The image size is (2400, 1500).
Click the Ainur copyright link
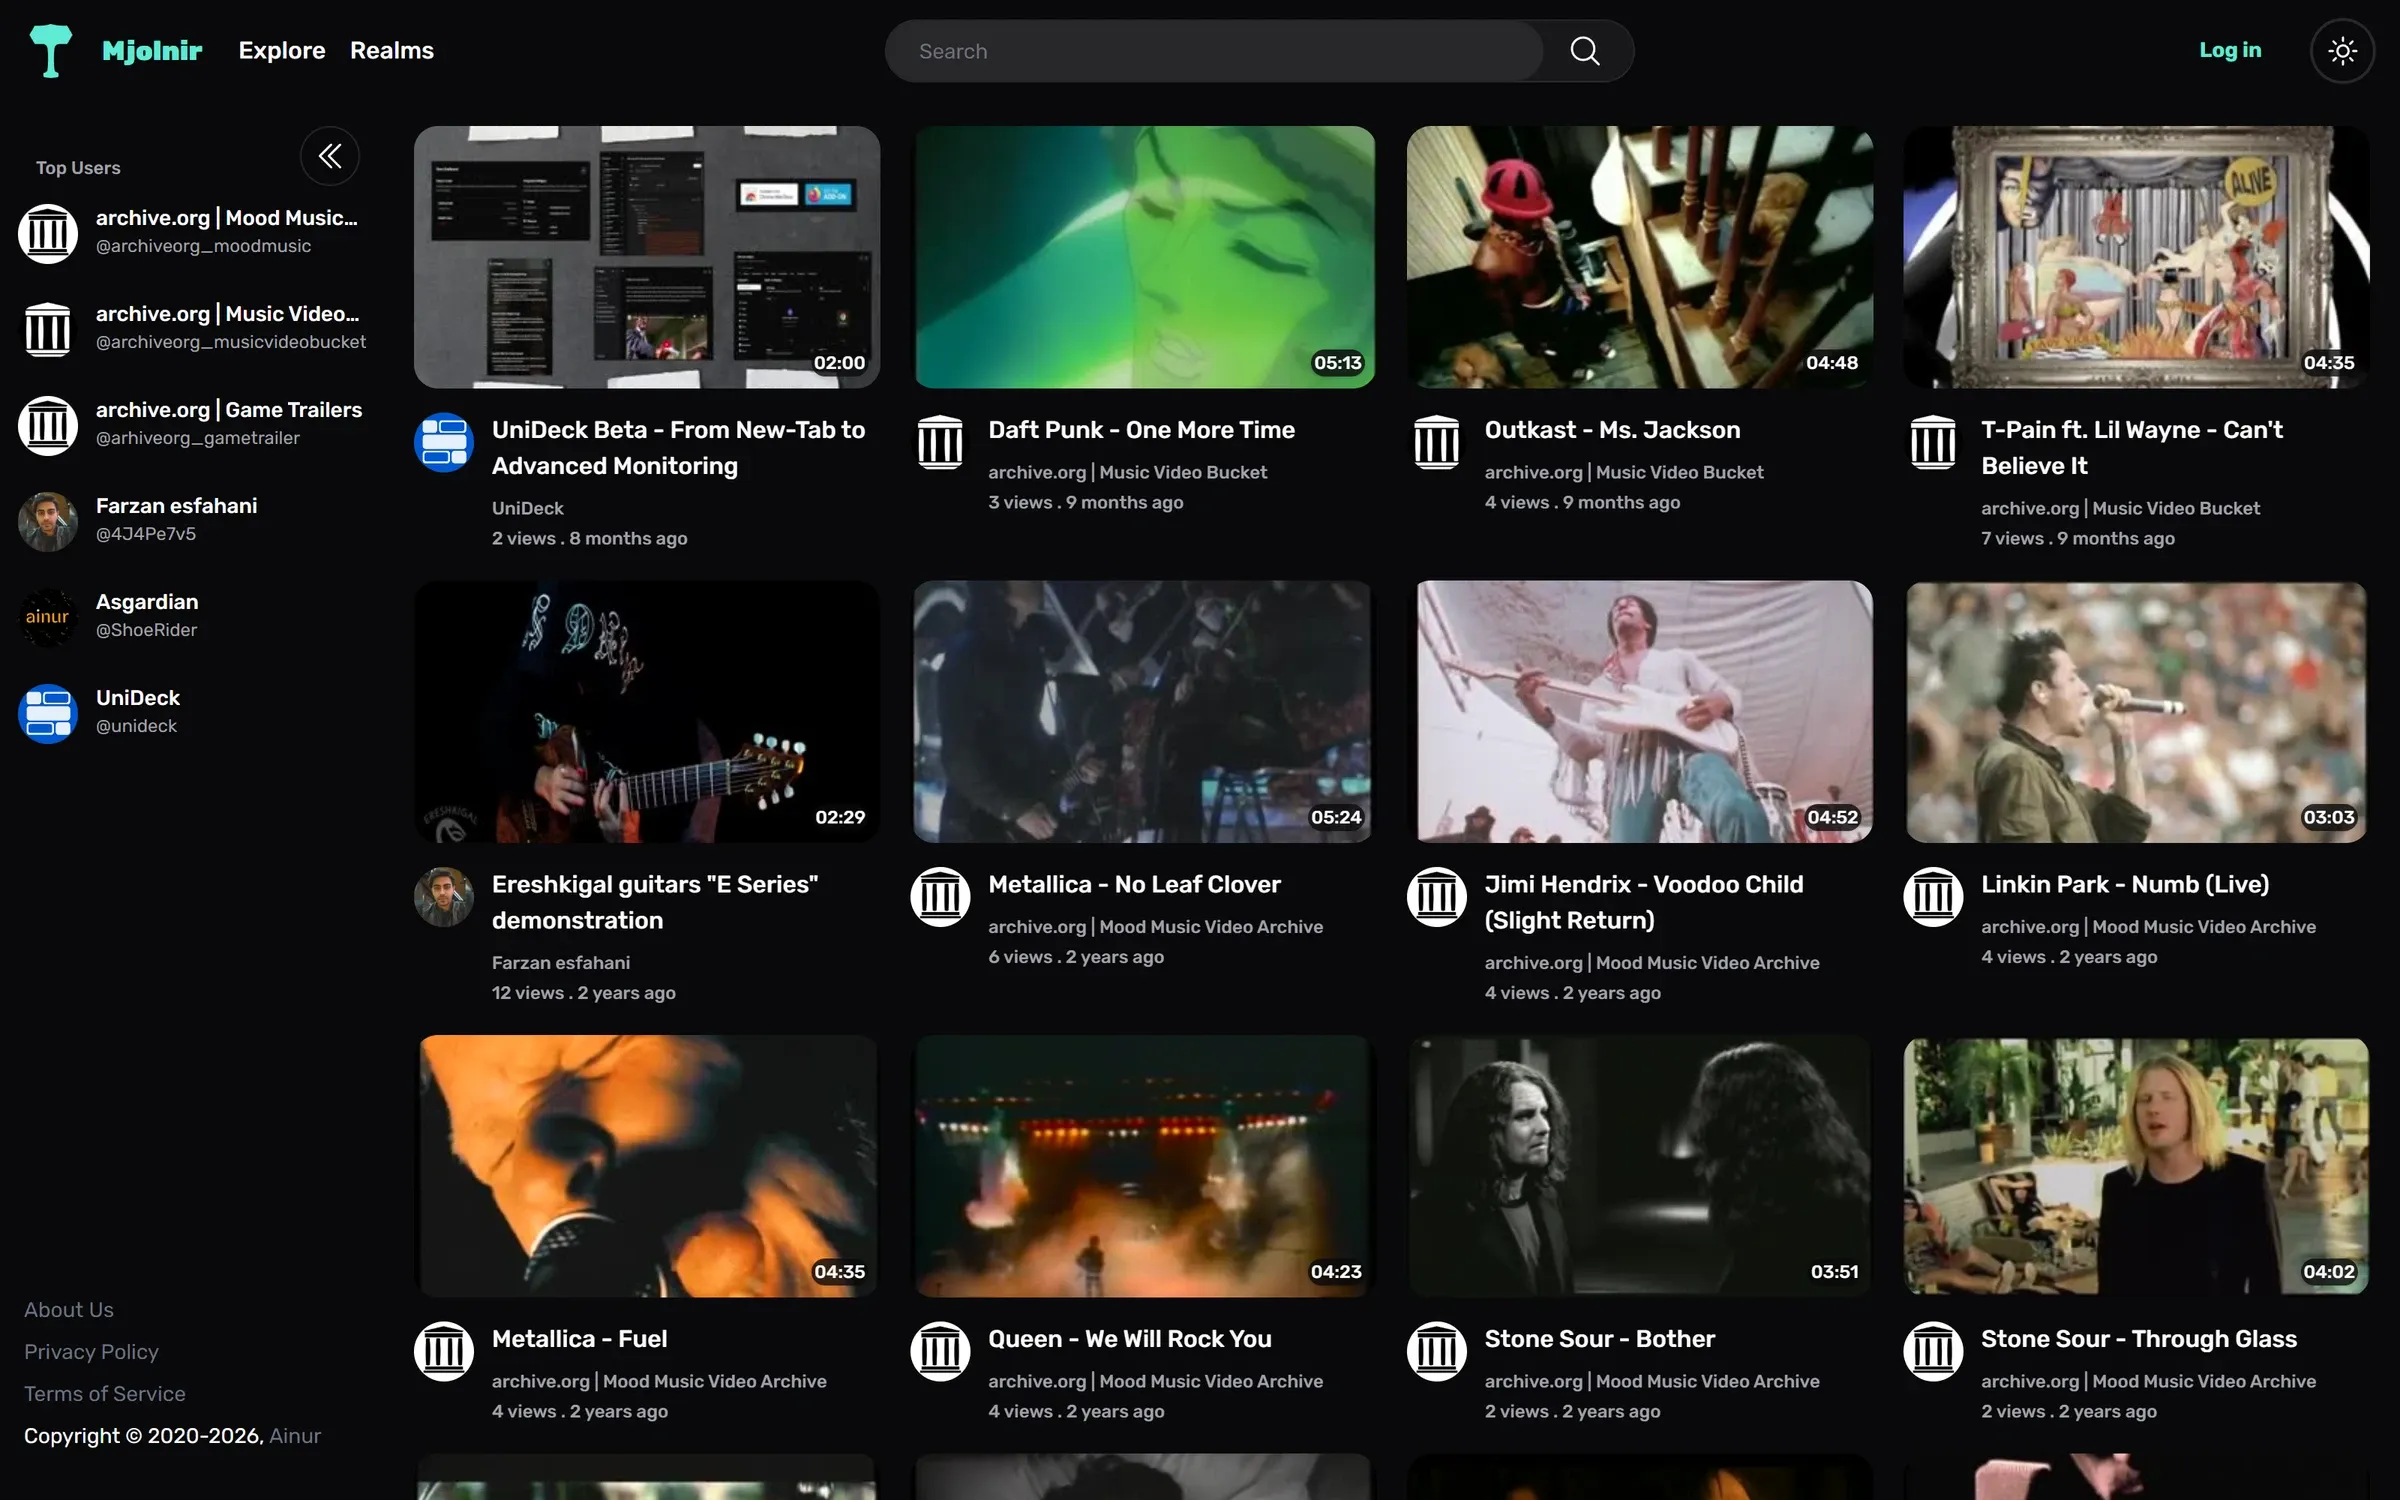pos(295,1436)
